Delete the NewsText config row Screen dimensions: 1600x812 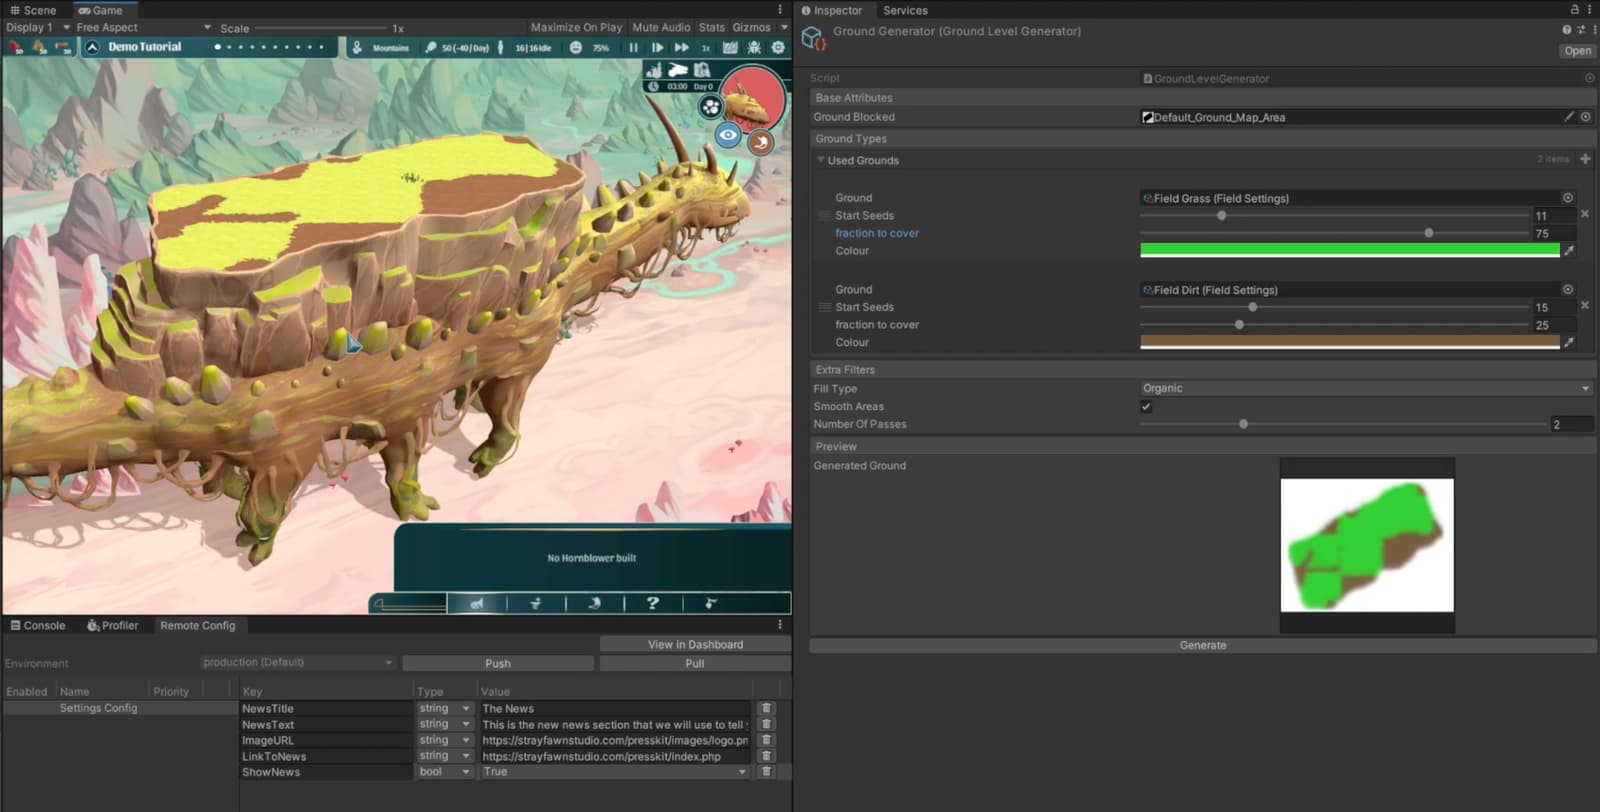tap(766, 724)
